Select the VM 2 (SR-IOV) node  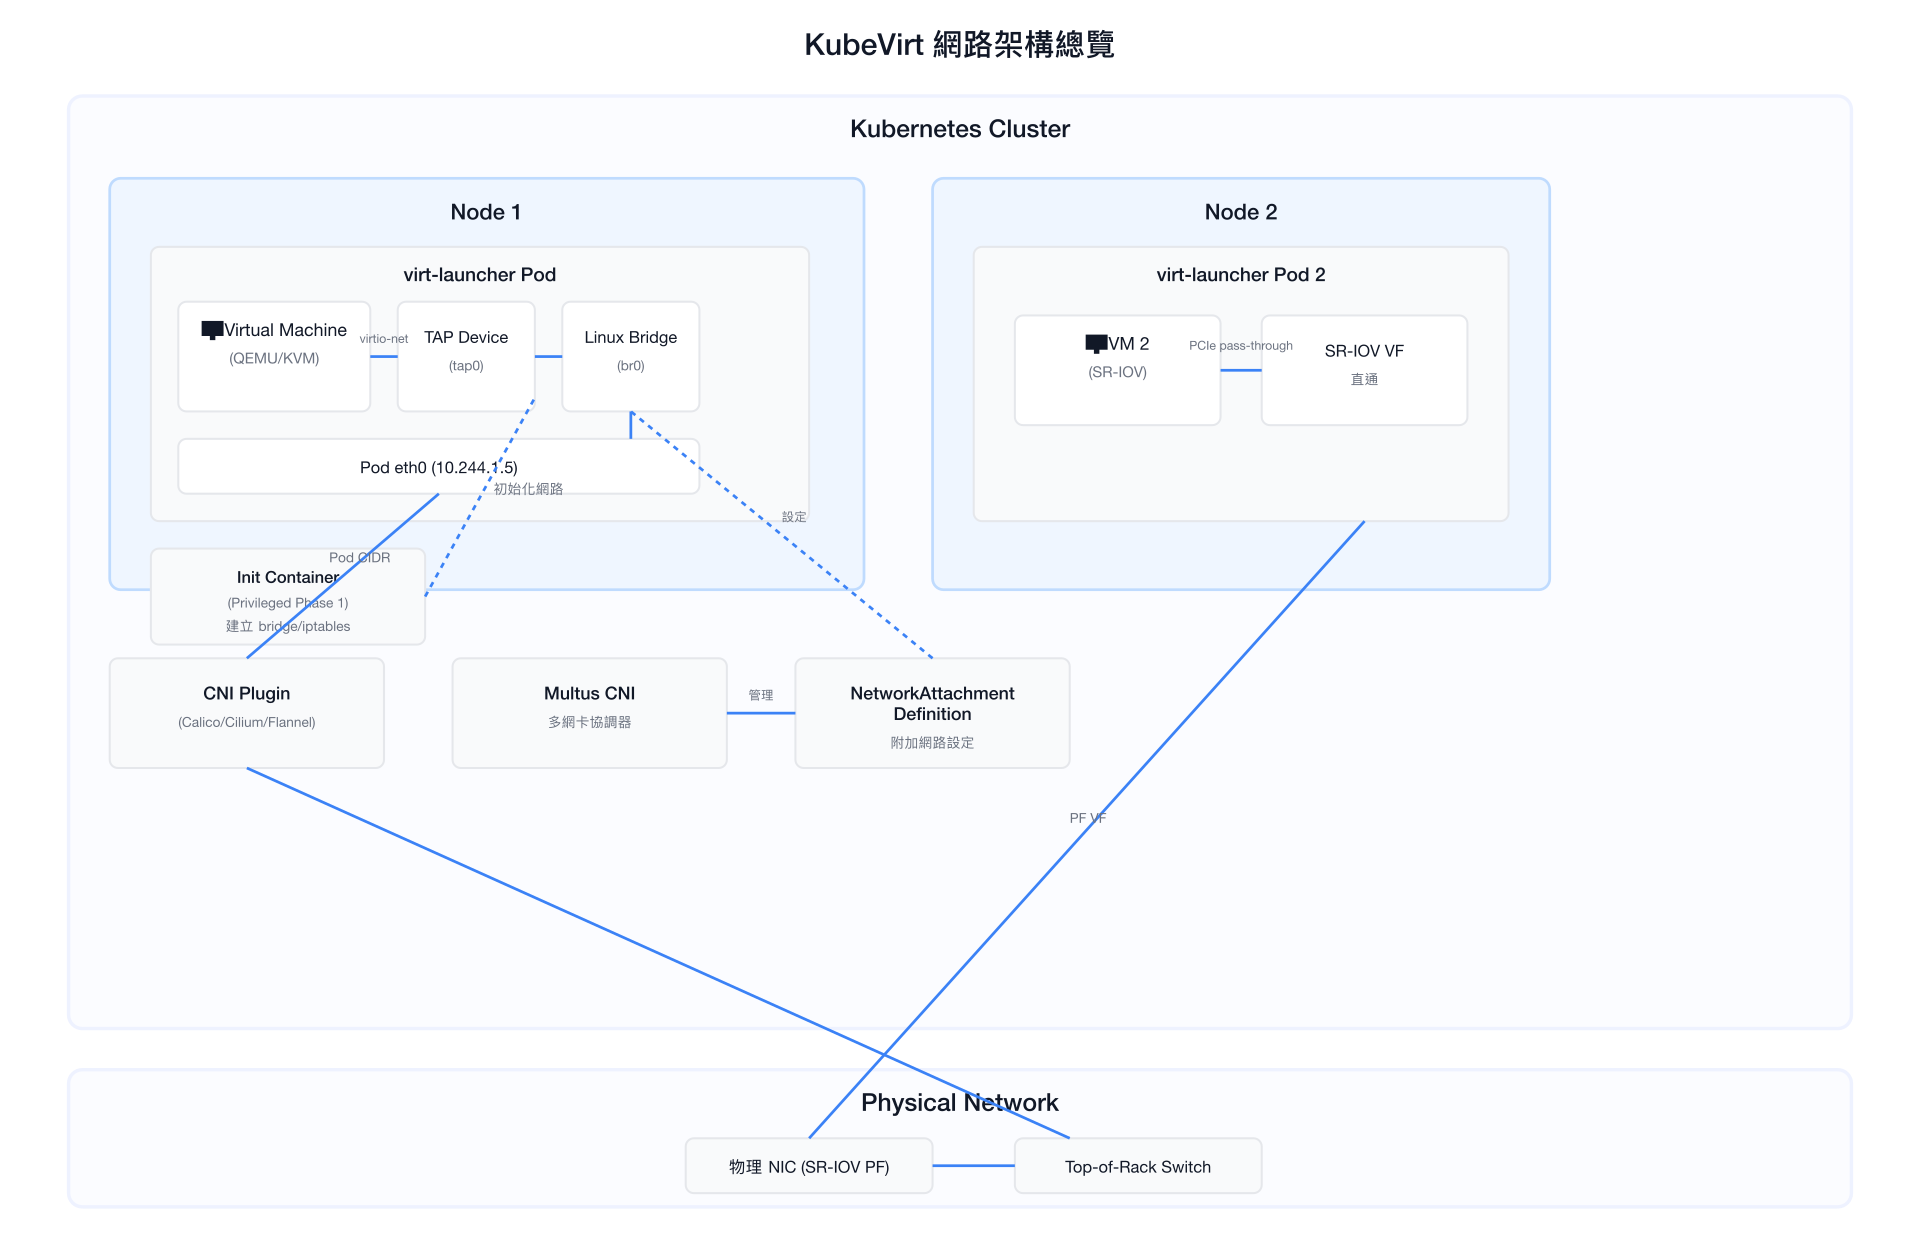(x=1118, y=370)
